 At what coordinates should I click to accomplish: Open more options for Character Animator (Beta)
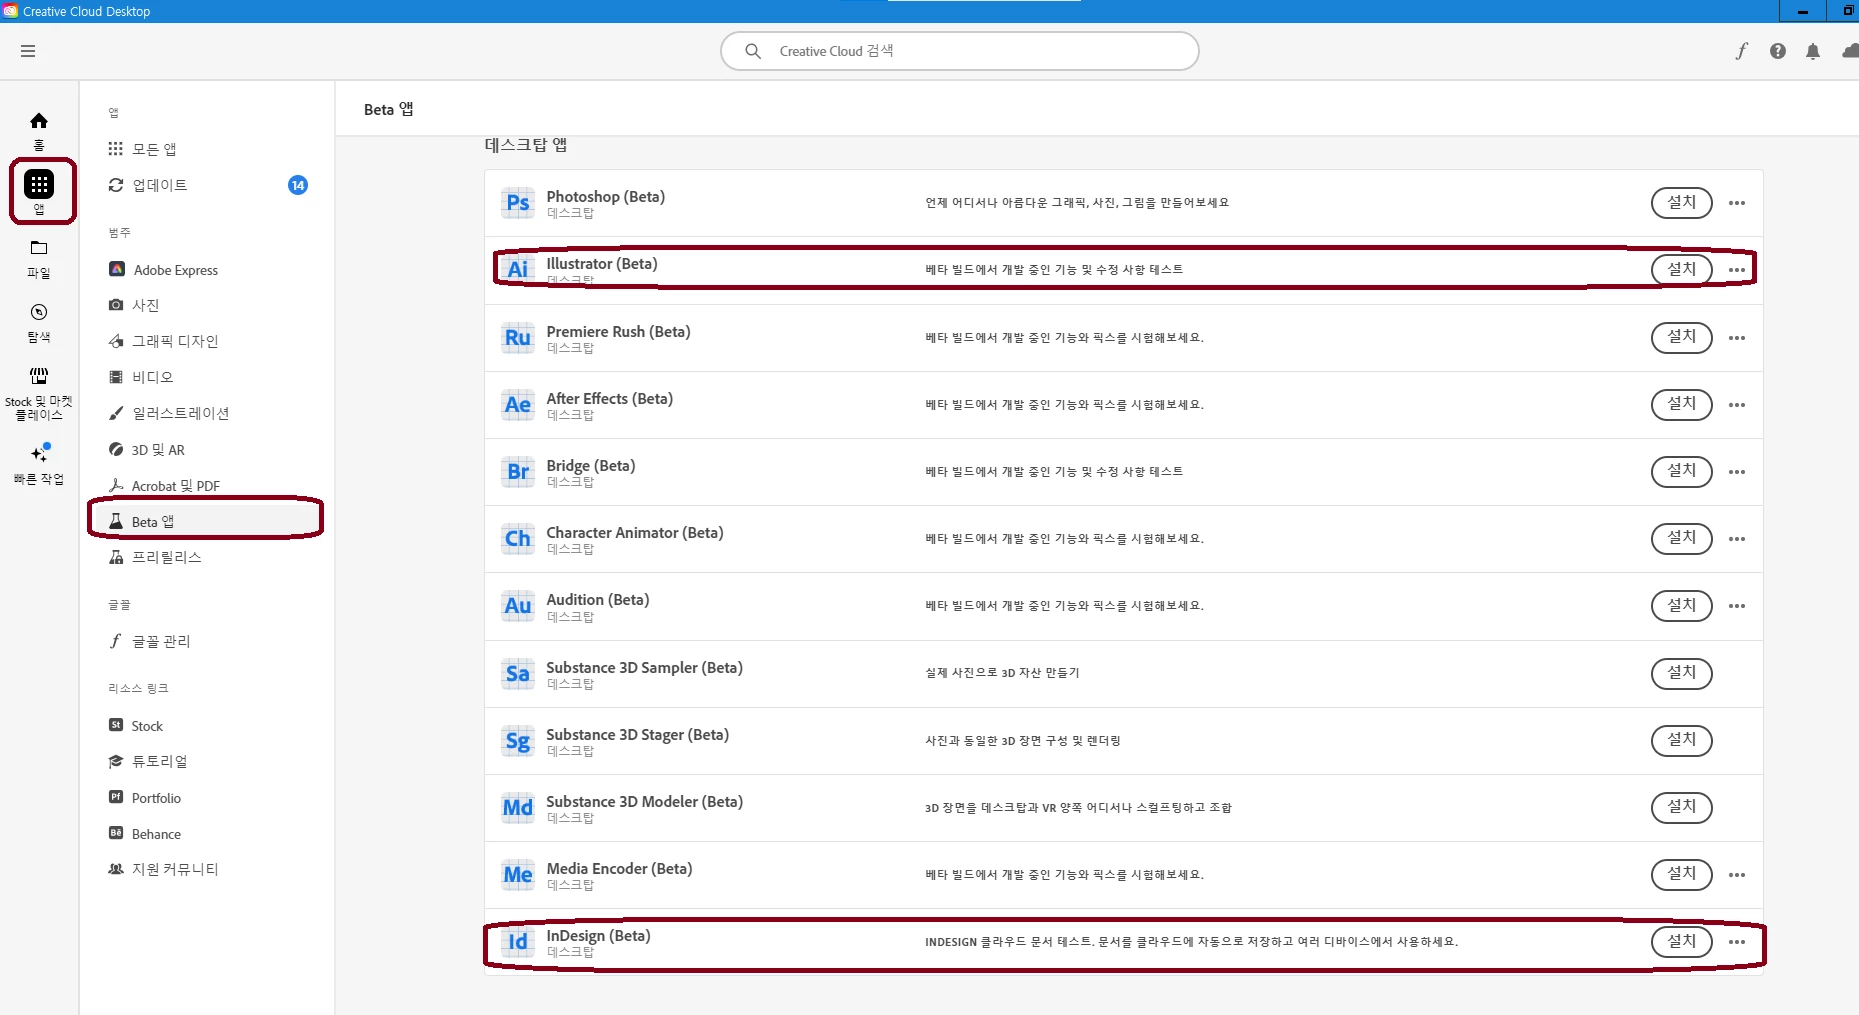1737,539
